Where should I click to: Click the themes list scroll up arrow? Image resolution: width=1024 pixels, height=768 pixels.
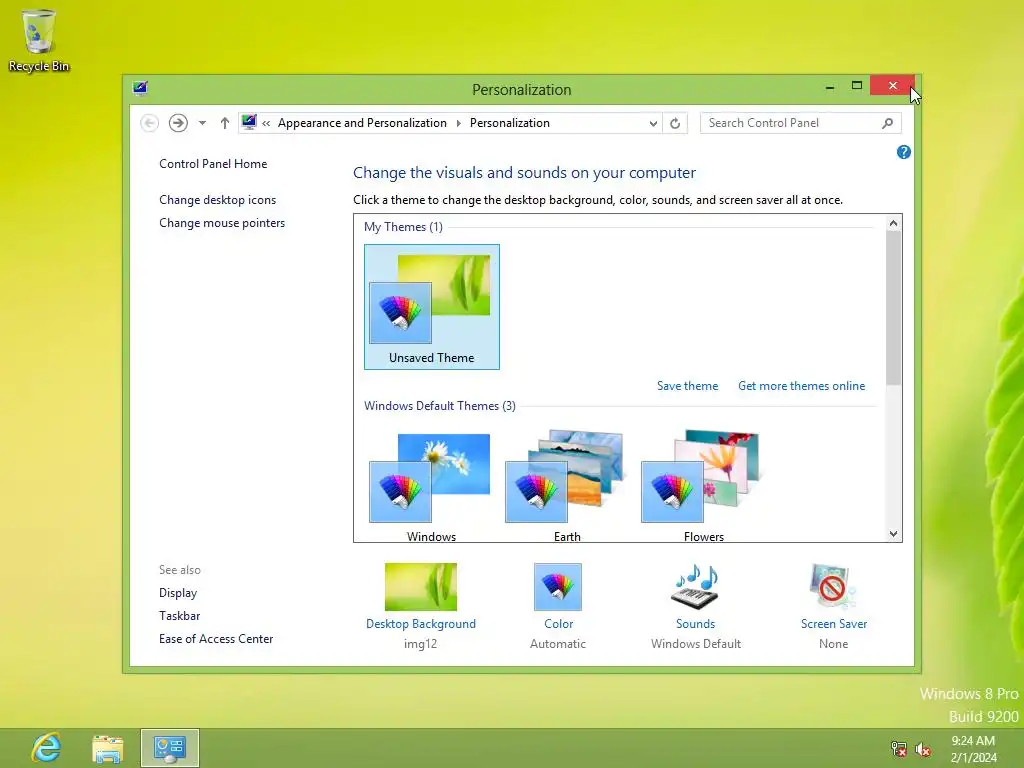tap(893, 223)
